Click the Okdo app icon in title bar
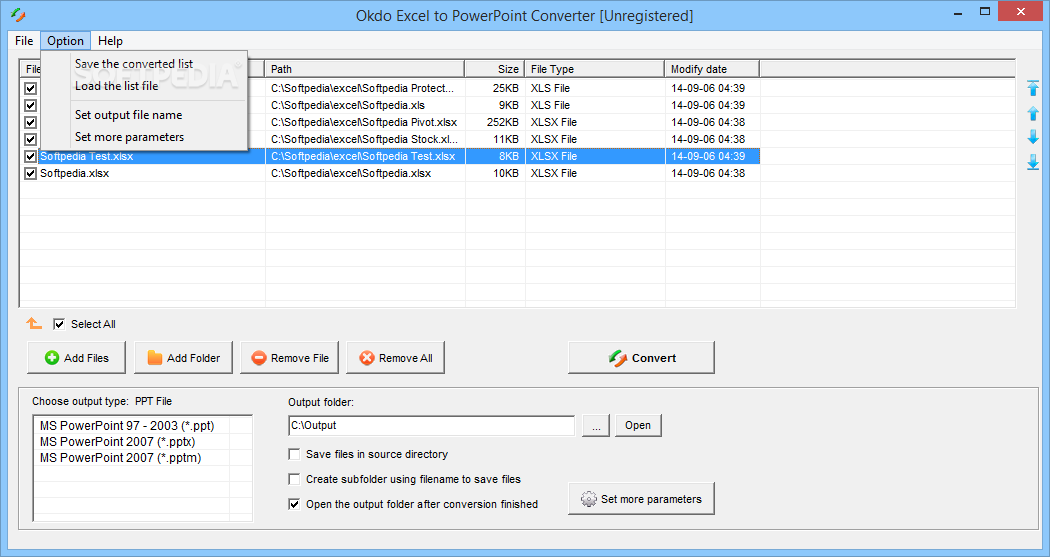This screenshot has width=1050, height=557. [19, 15]
